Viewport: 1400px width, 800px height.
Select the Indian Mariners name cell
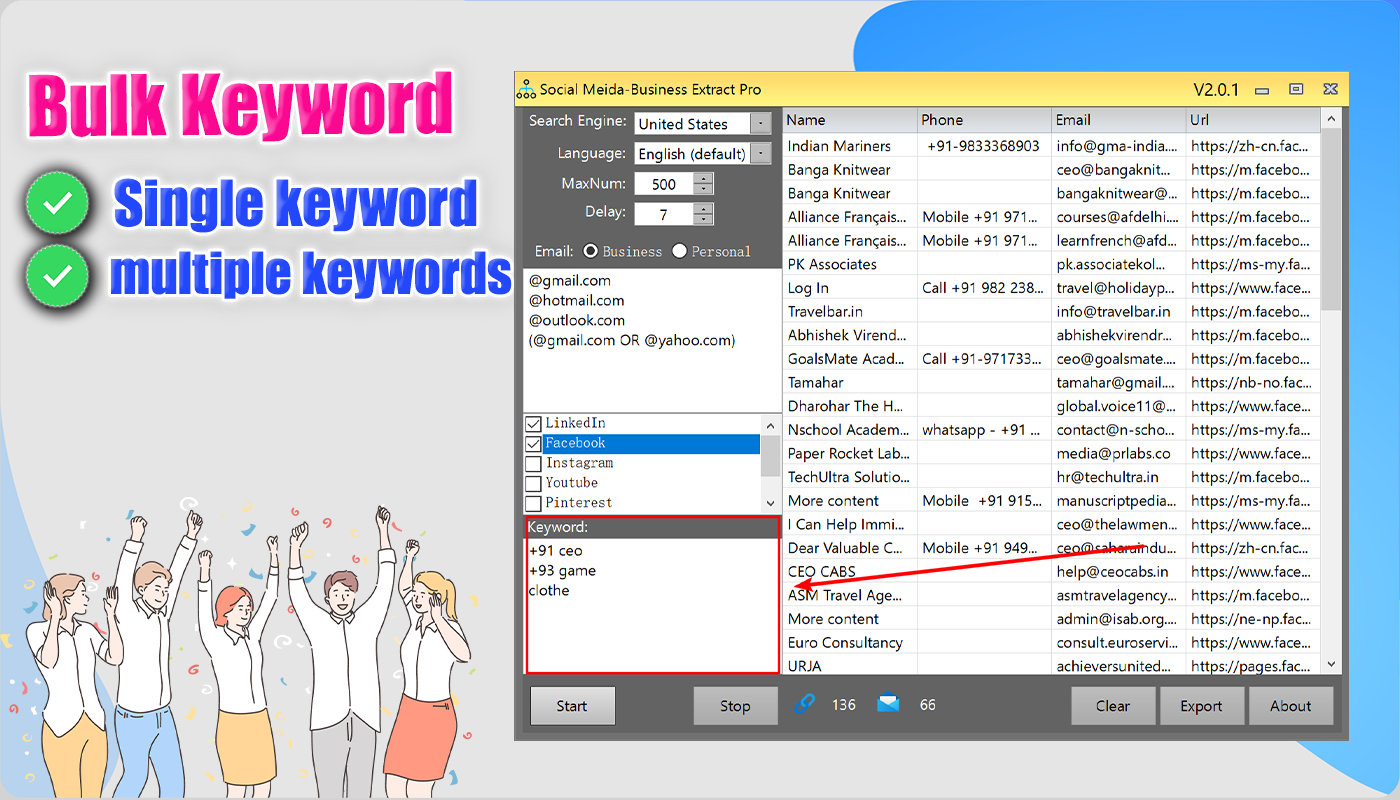[850, 146]
